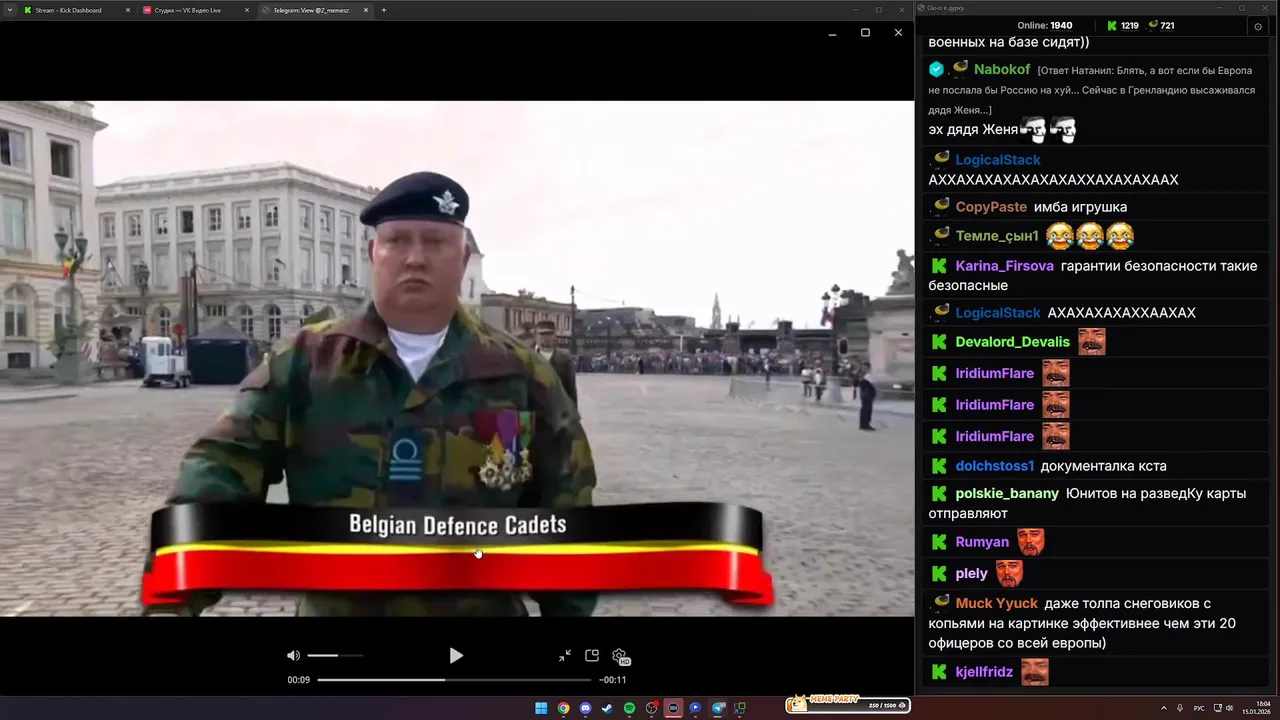1280x720 pixels.
Task: Click the microphone tray icon
Action: tap(1180, 708)
